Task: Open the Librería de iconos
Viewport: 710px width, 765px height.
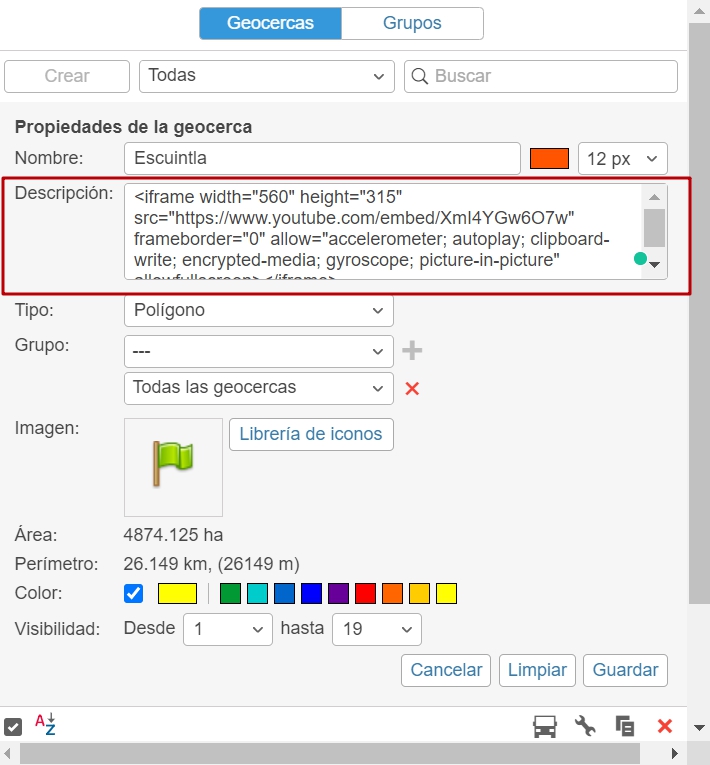Action: (311, 434)
